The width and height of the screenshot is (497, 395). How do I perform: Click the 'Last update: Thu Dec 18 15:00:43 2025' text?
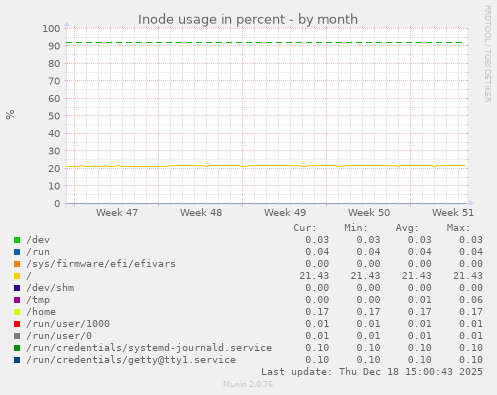tap(372, 372)
